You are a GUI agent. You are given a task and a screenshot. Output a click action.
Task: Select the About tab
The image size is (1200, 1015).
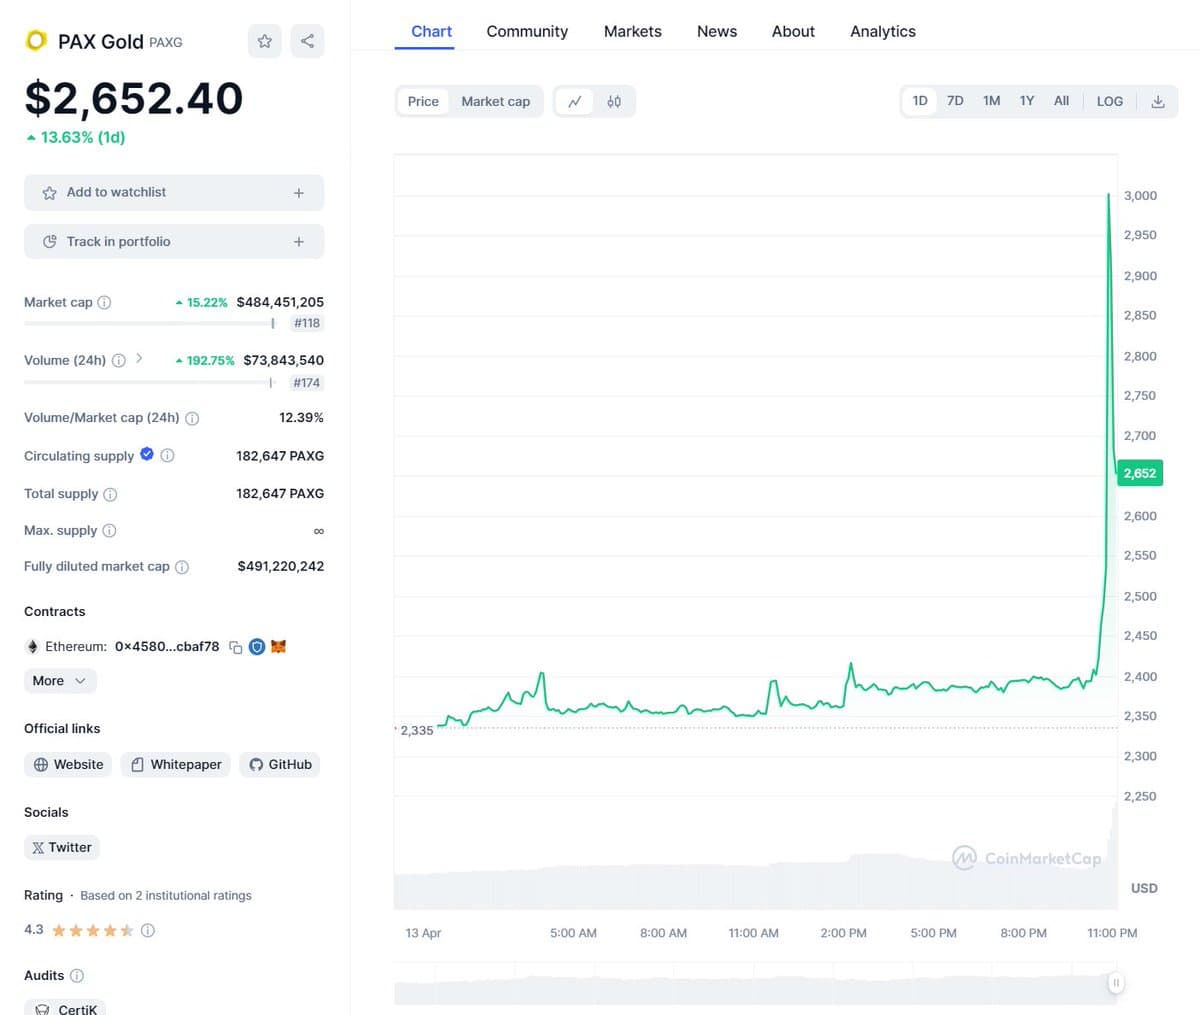click(x=793, y=31)
